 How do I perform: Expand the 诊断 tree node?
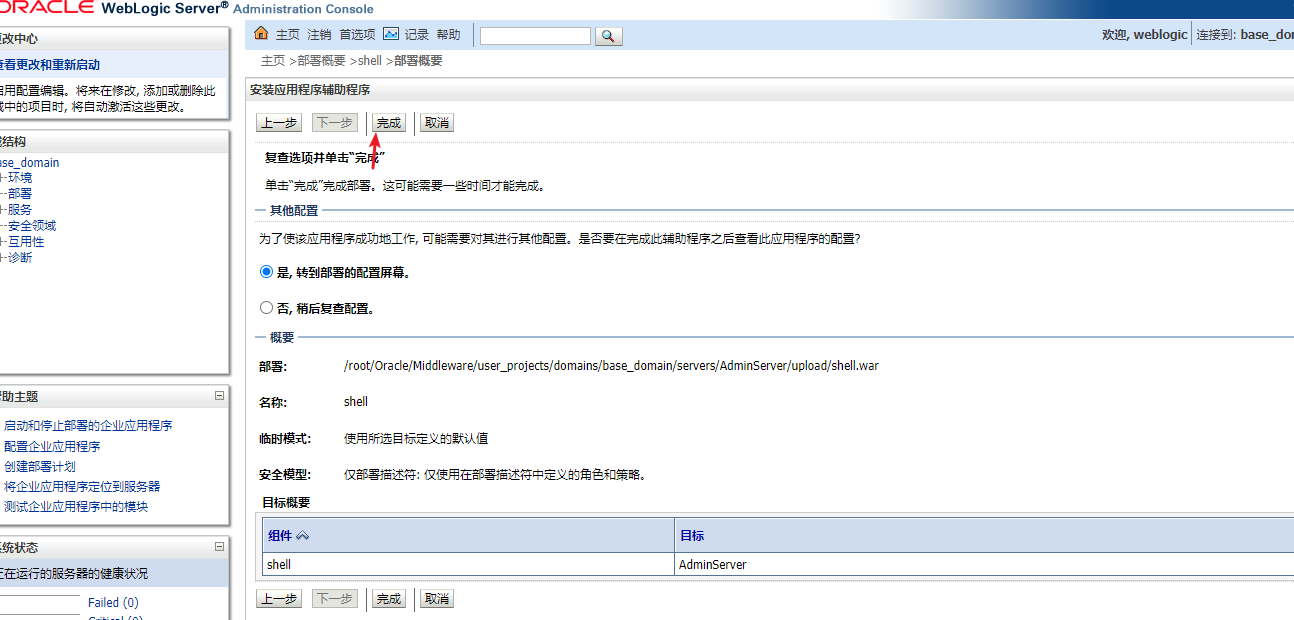(x=3, y=258)
